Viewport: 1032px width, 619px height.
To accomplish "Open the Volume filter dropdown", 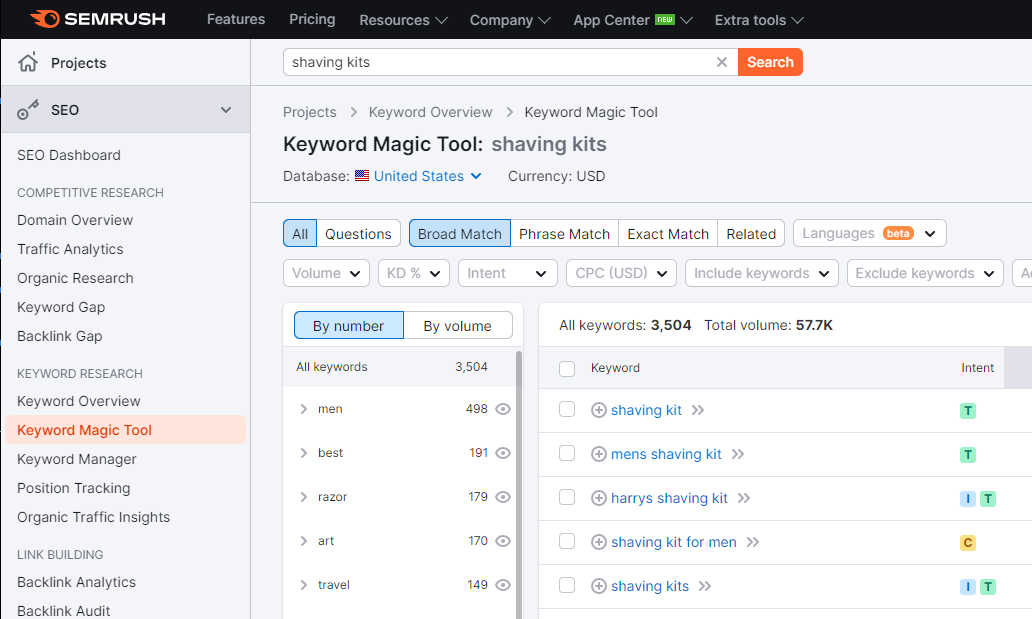I will coord(326,272).
